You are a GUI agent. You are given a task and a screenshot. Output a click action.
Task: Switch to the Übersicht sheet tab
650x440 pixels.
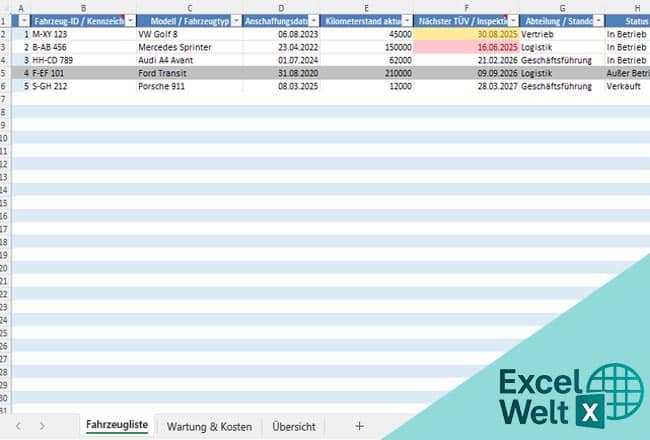[x=294, y=426]
